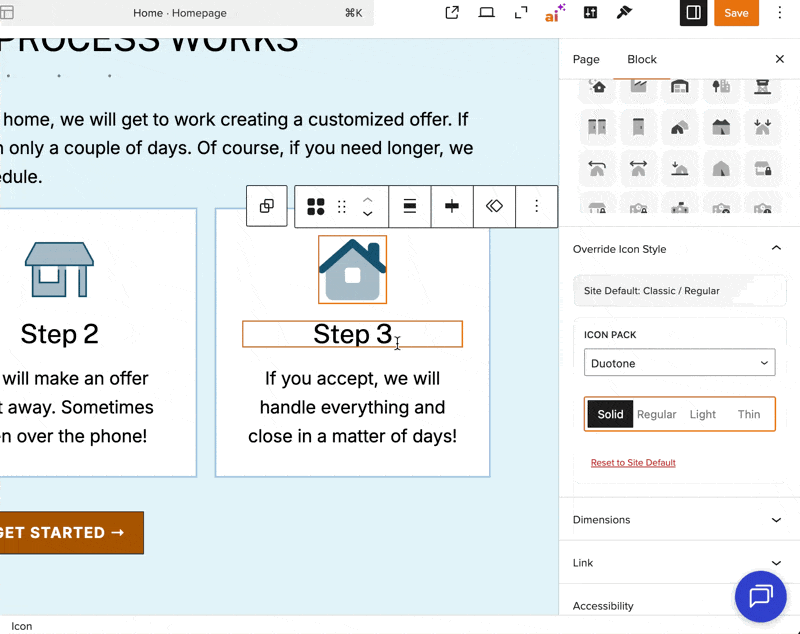Open block options three-dot menu in toolbar
The height and width of the screenshot is (634, 800).
[537, 206]
